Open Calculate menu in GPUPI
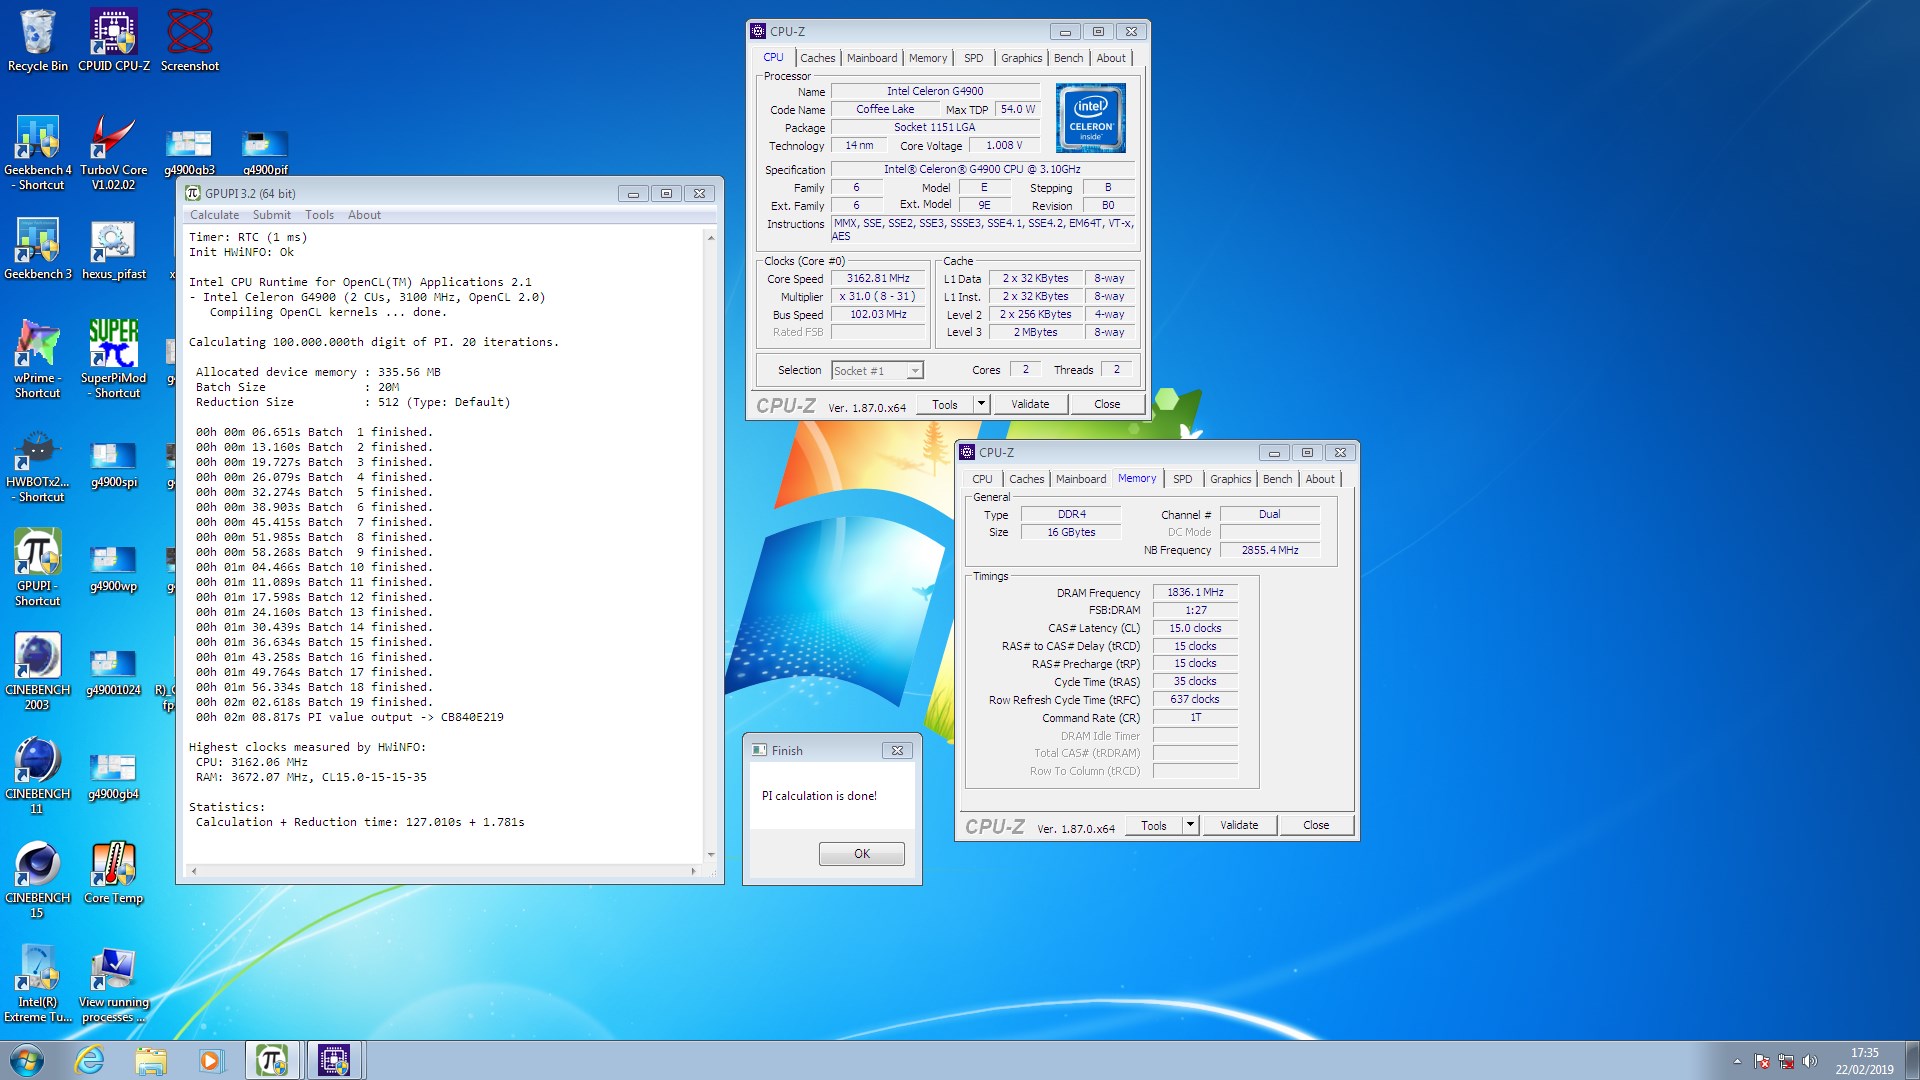 tap(214, 215)
